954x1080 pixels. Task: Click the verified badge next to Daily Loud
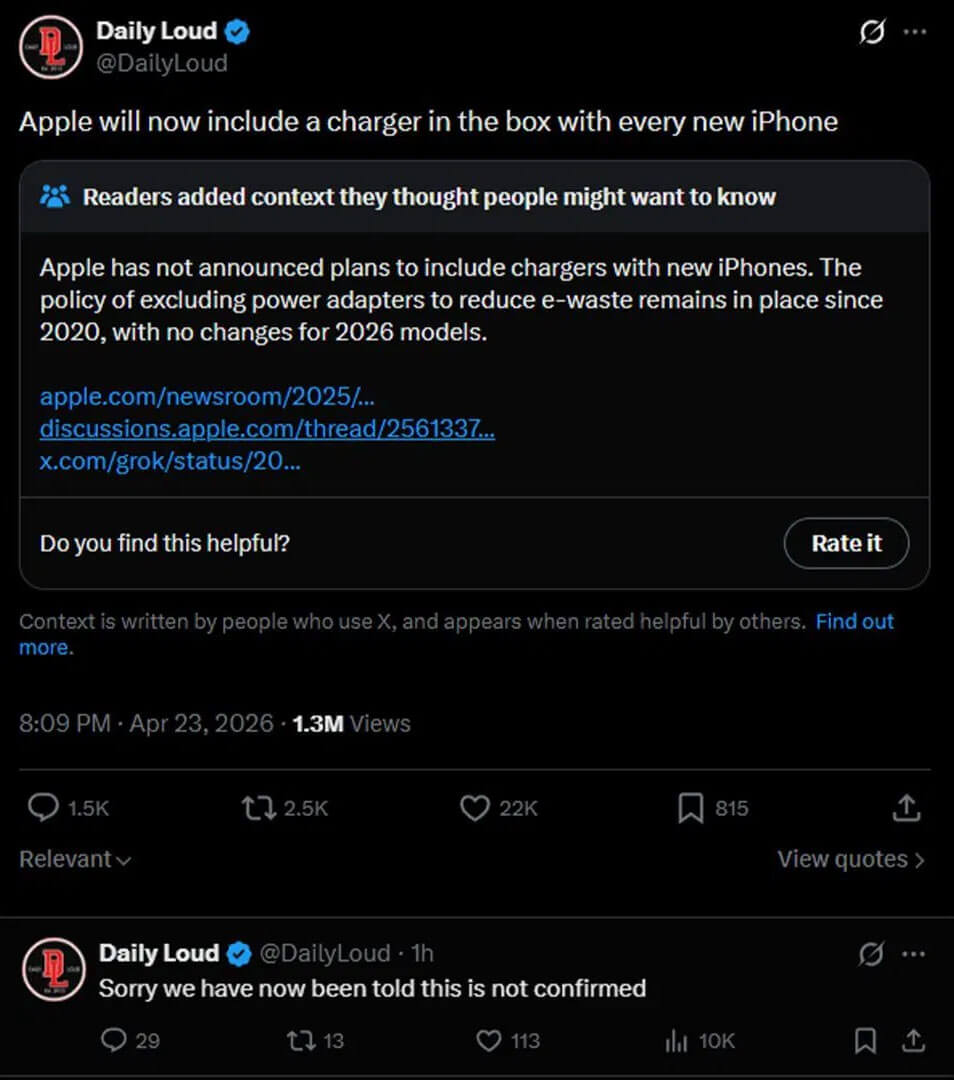[236, 30]
